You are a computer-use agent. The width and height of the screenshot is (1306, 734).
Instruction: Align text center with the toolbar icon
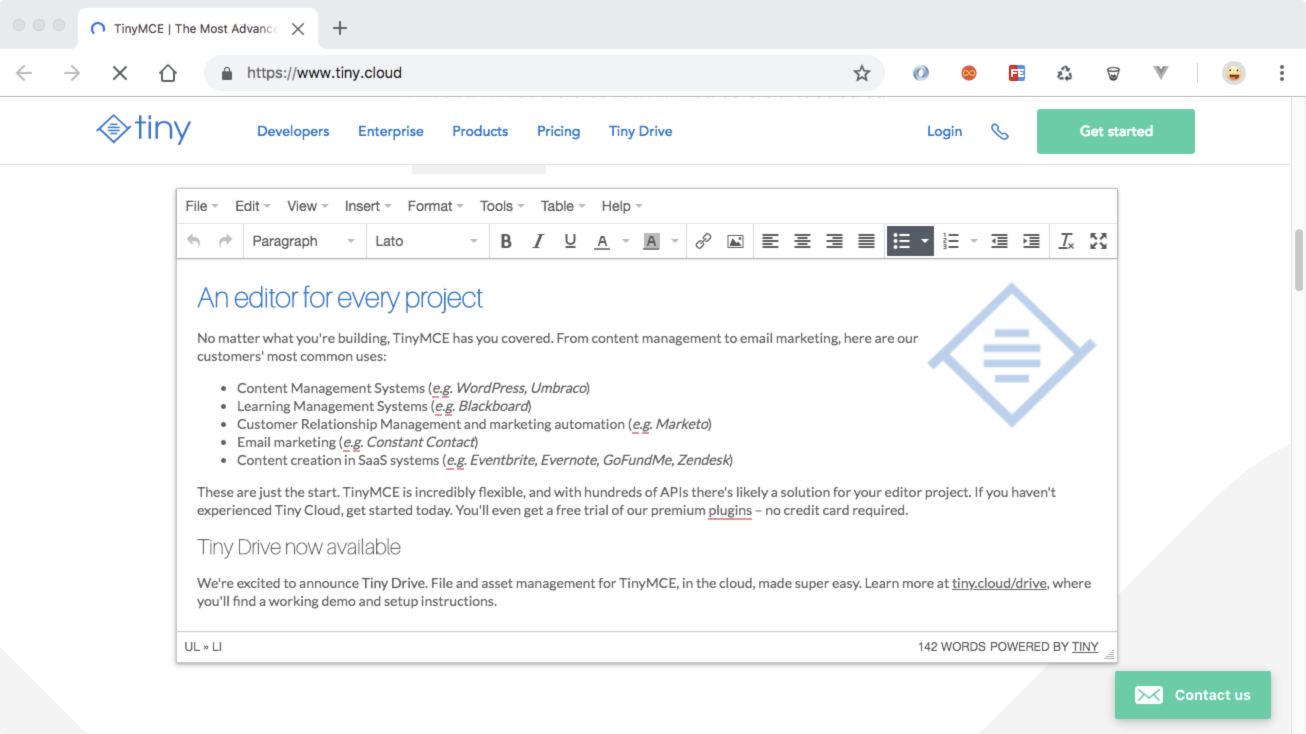pyautogui.click(x=802, y=240)
